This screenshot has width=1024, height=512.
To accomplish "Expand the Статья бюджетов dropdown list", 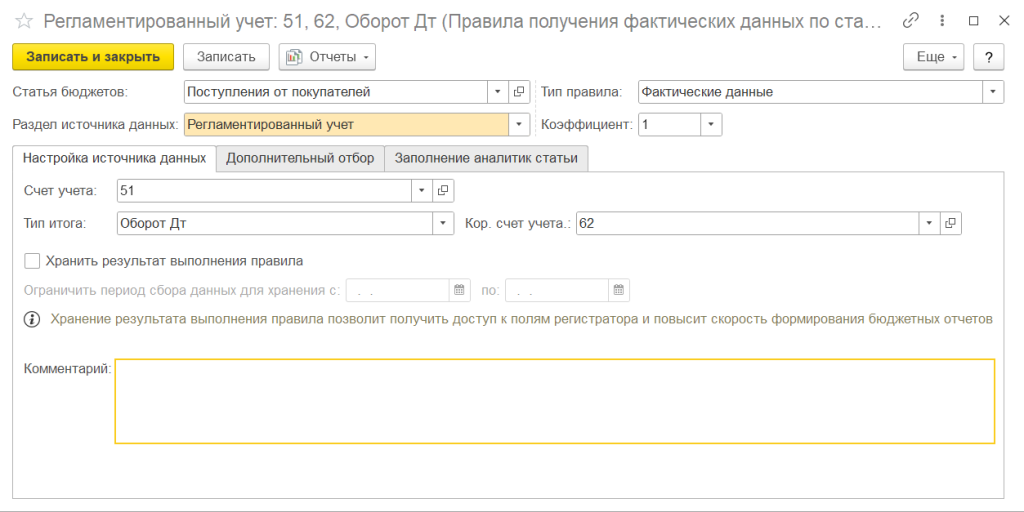I will pyautogui.click(x=498, y=92).
